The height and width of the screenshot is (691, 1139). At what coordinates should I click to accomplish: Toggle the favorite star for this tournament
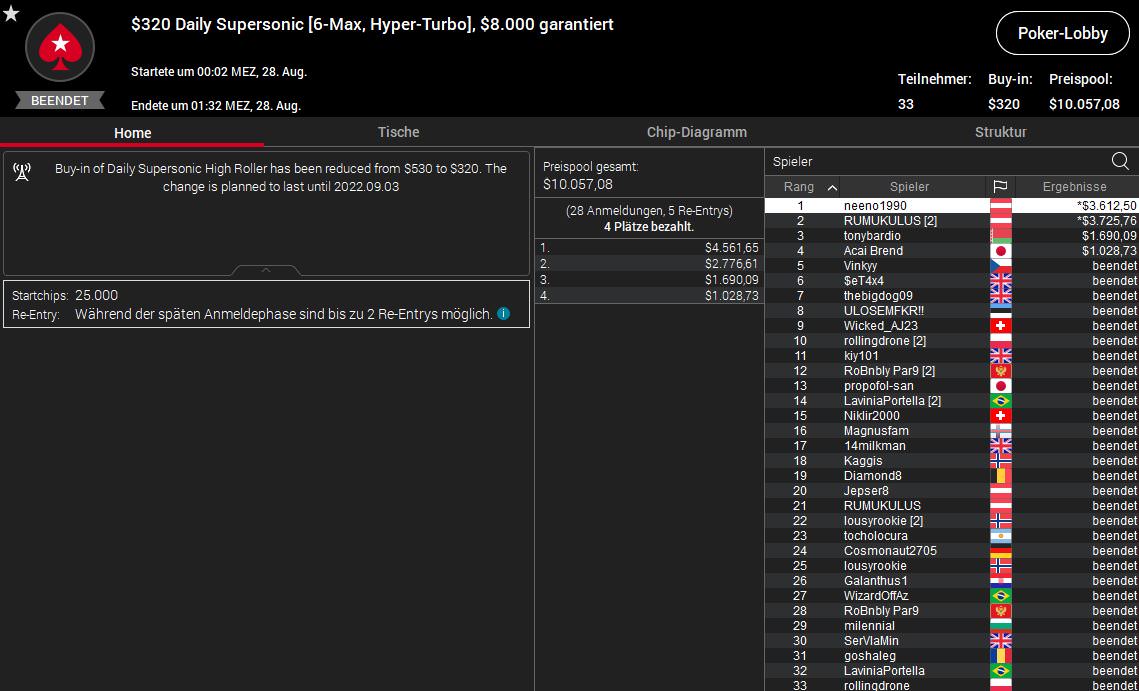pyautogui.click(x=11, y=13)
